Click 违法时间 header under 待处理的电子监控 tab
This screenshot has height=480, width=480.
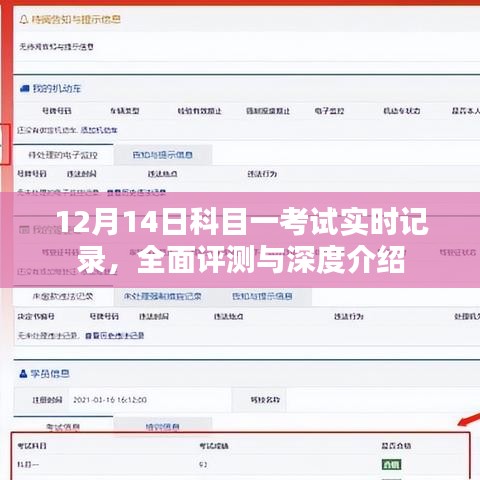click(82, 174)
